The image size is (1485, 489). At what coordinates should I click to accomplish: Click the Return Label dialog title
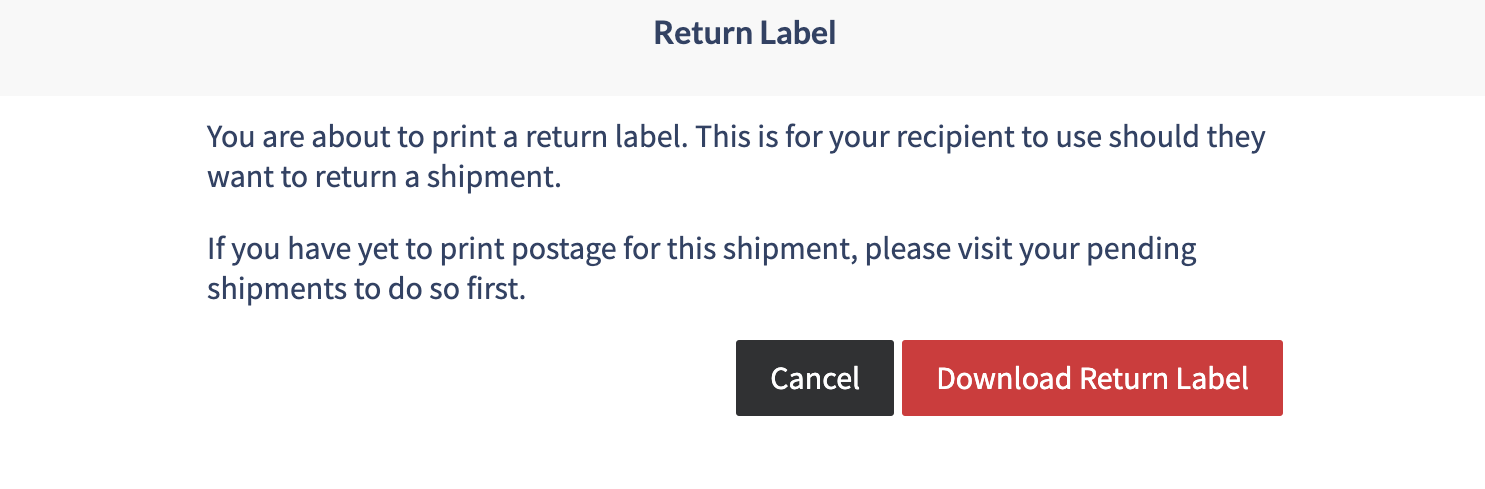click(744, 33)
